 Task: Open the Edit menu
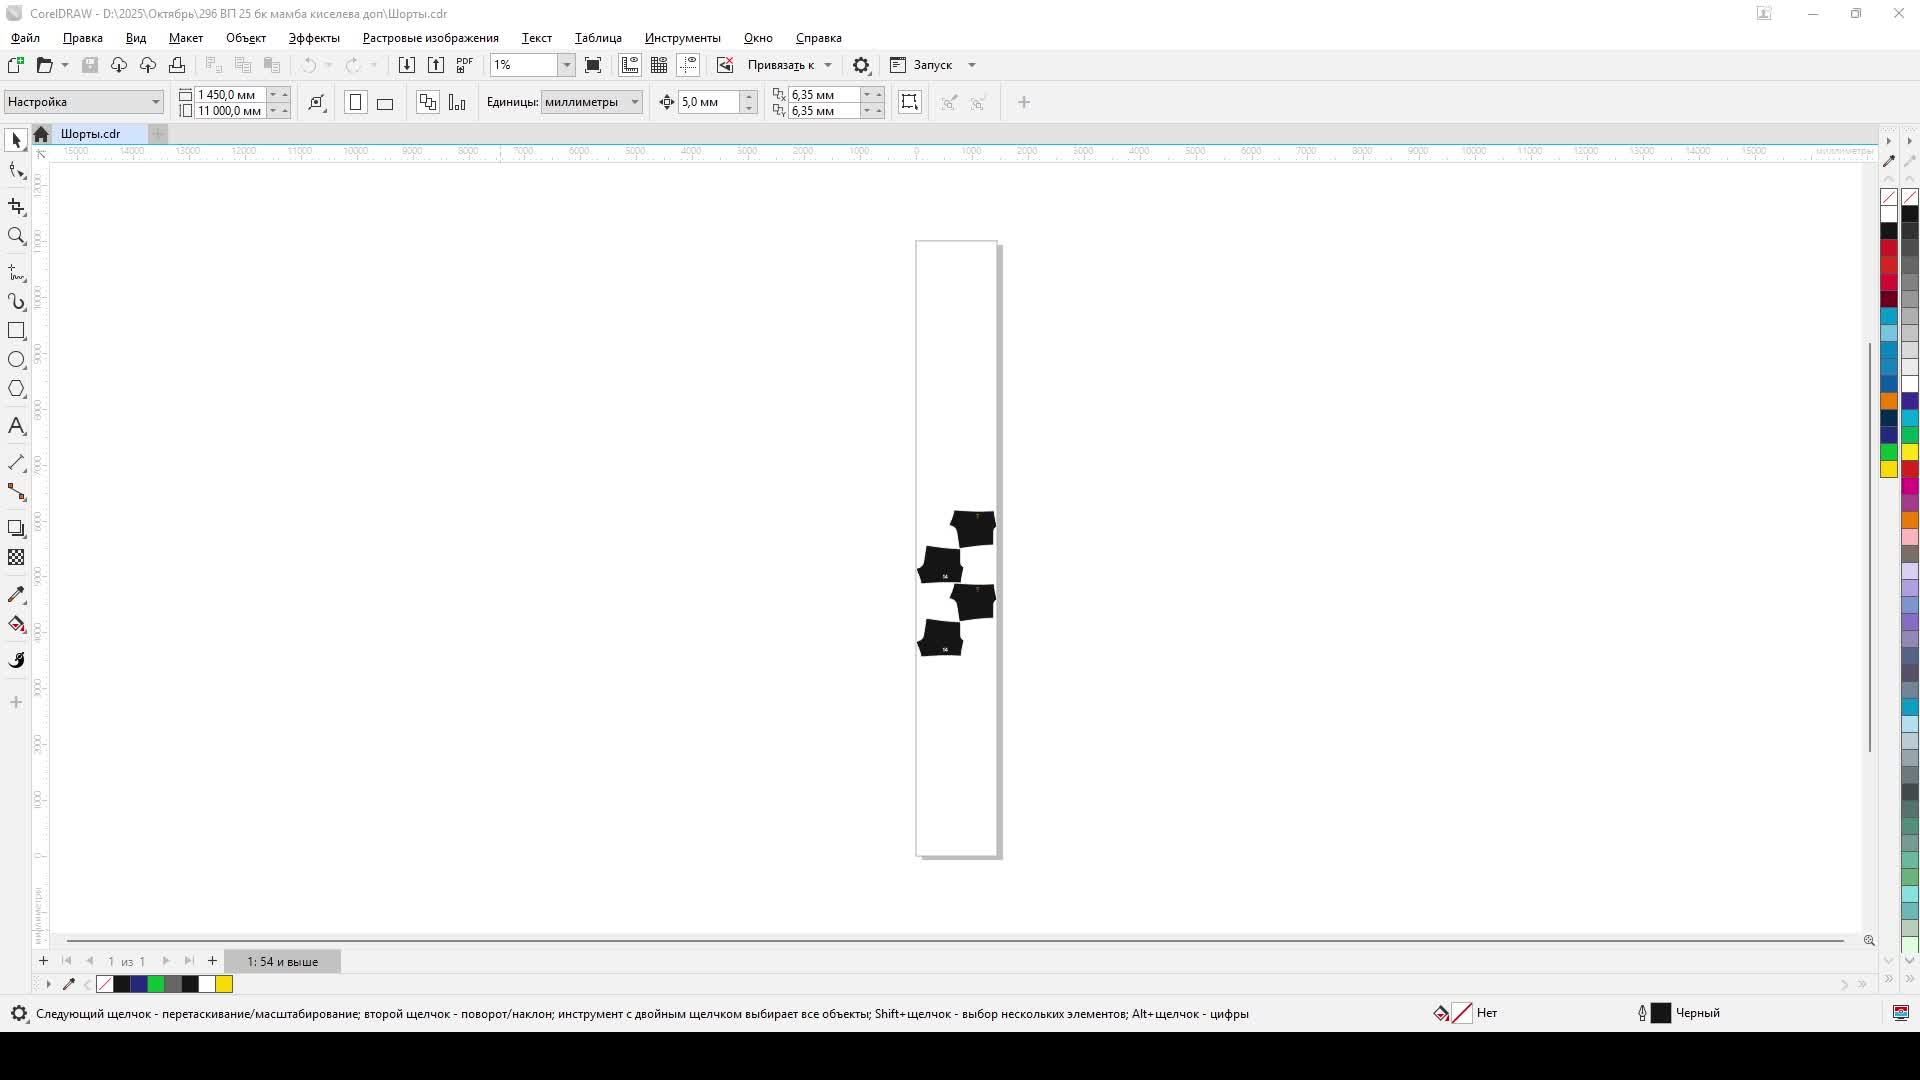[x=82, y=38]
